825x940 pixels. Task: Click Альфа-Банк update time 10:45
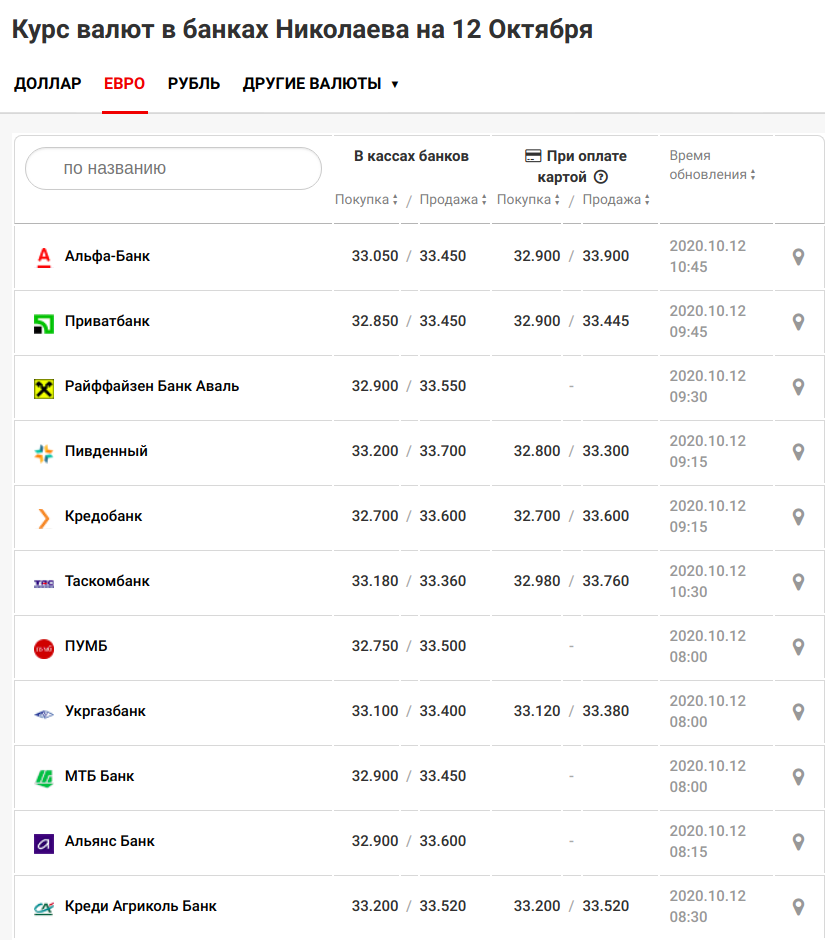(688, 267)
